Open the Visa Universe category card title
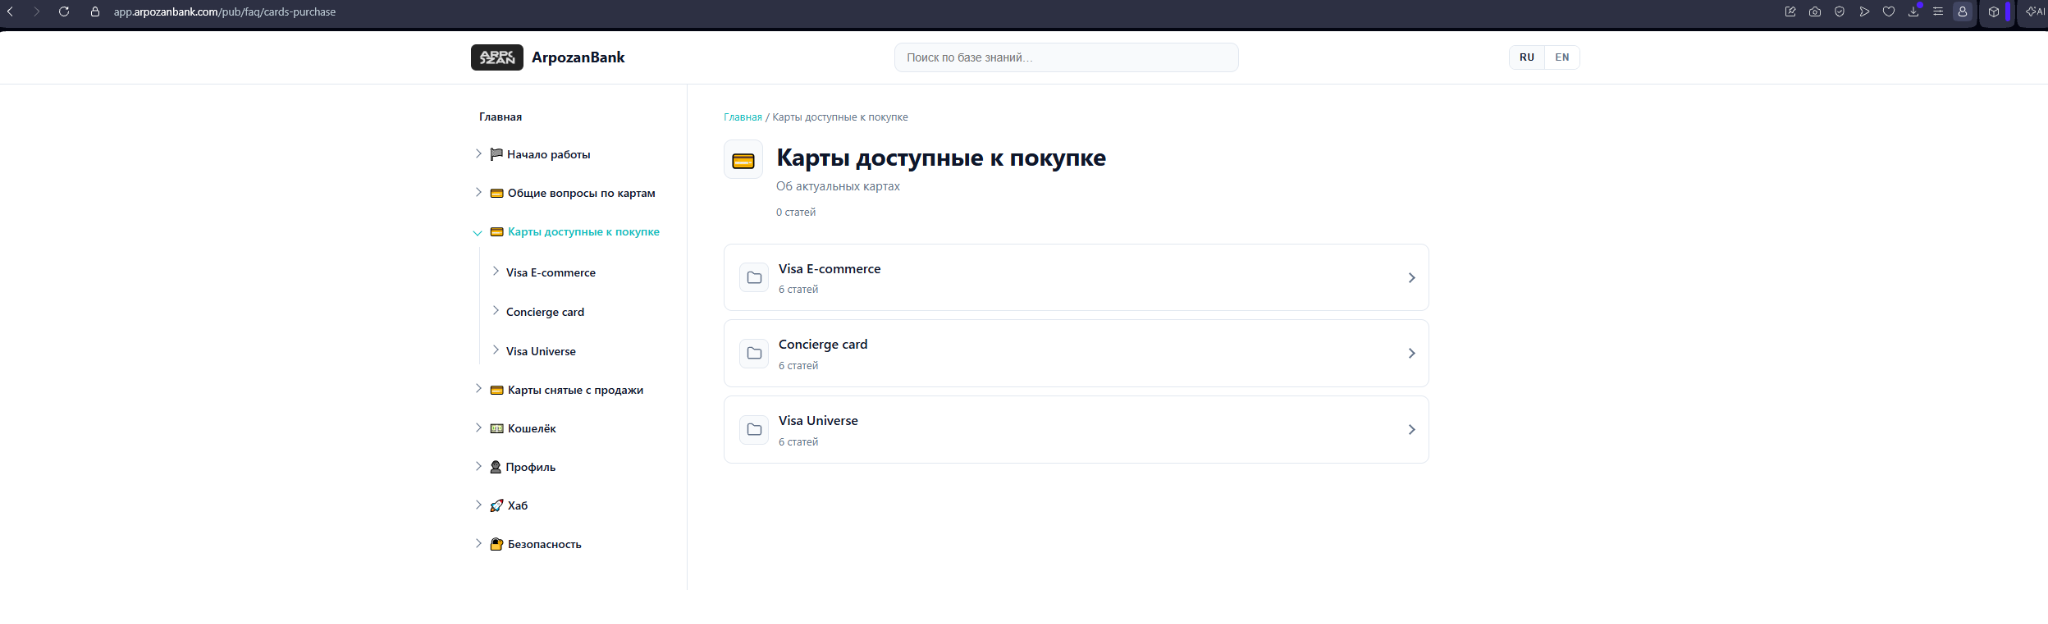 (818, 421)
